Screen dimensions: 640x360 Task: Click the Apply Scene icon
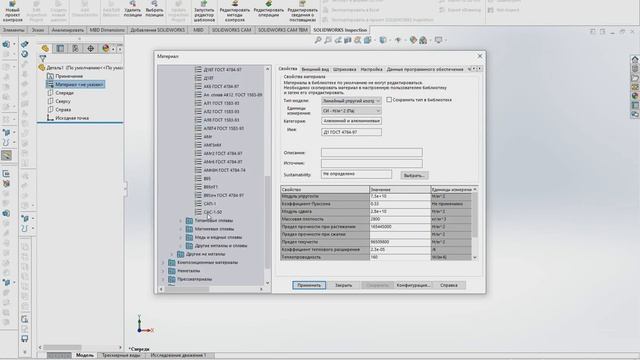[x=423, y=40]
